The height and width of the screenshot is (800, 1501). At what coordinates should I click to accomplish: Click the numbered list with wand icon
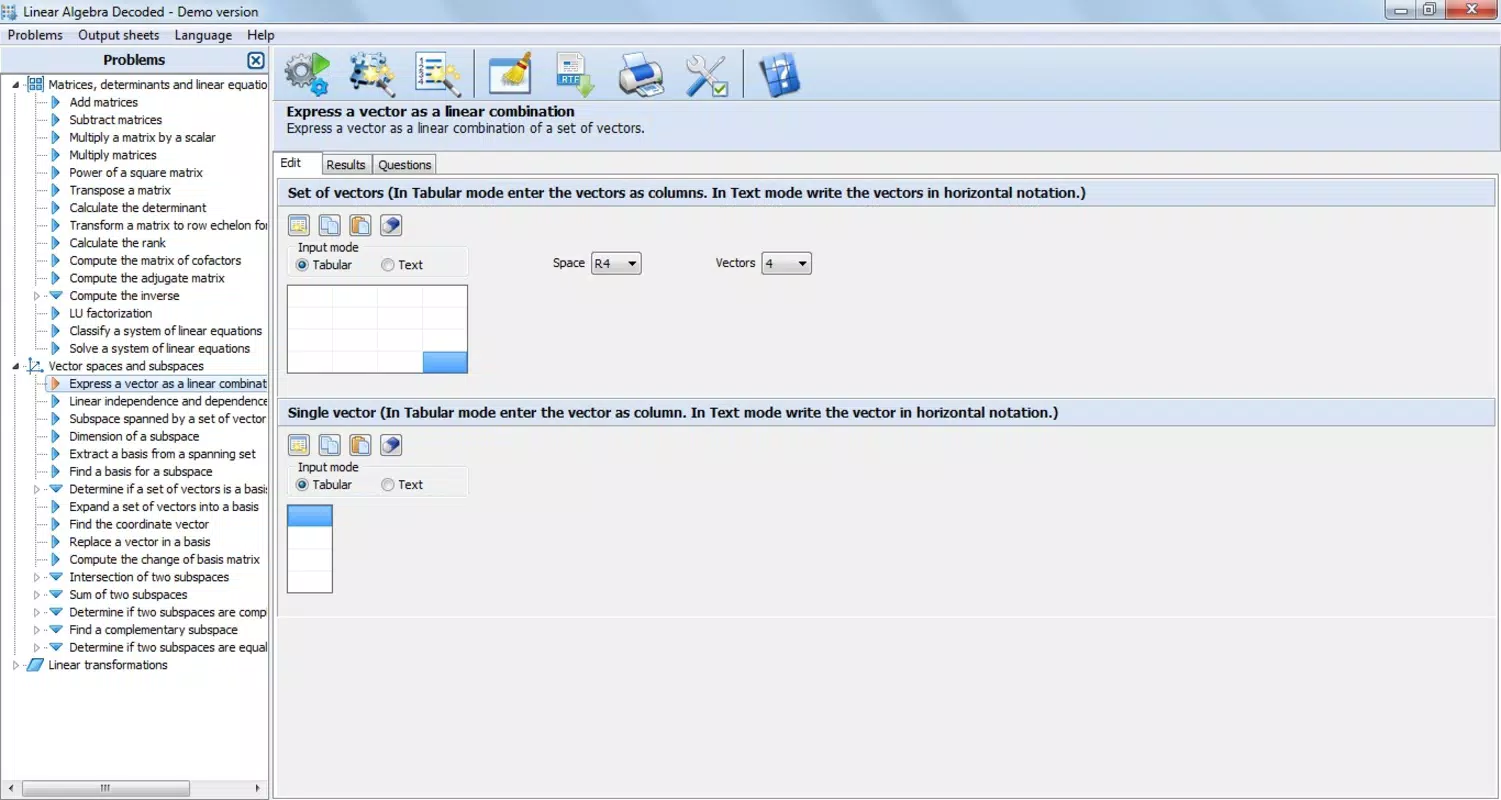point(437,74)
